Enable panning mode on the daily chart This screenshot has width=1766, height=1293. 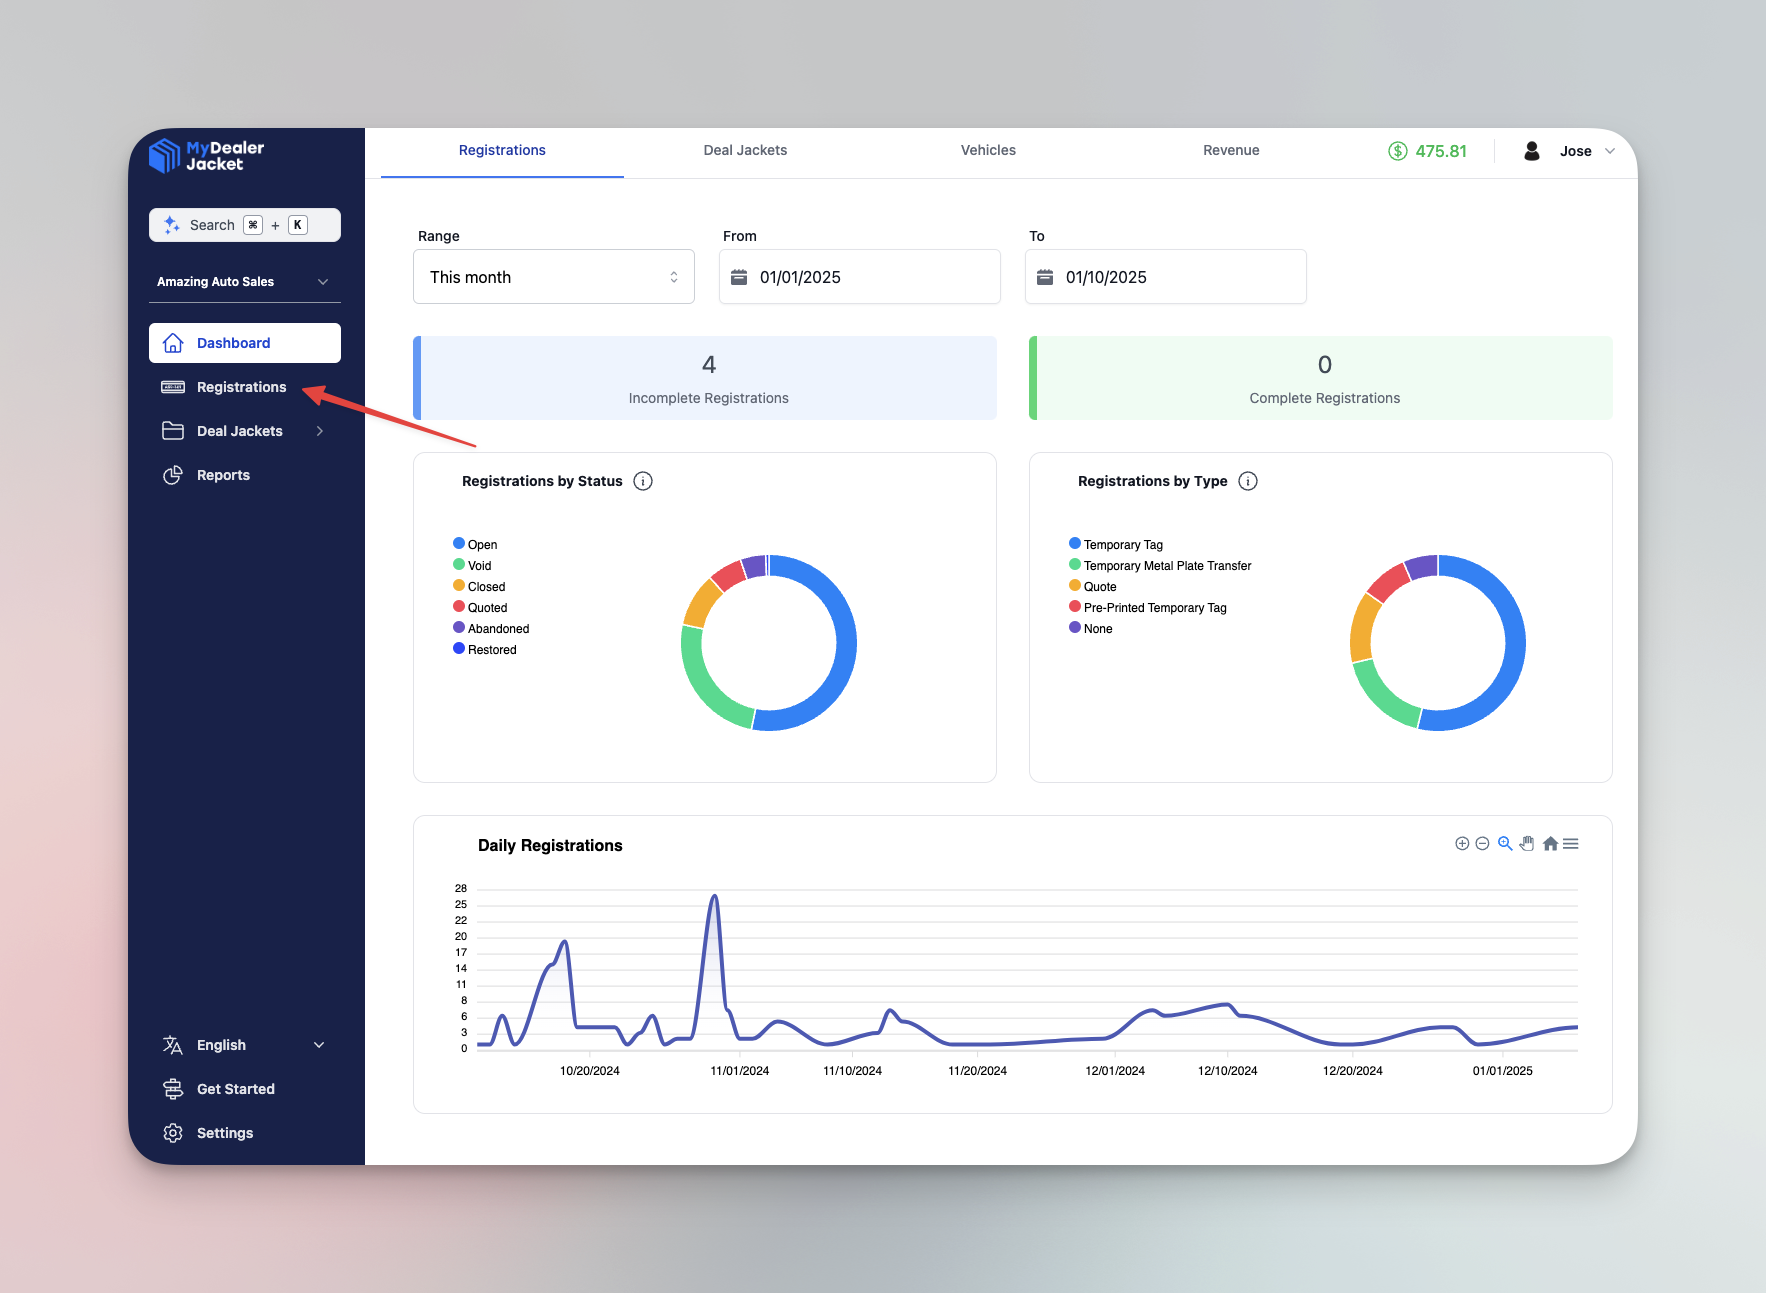(1526, 843)
